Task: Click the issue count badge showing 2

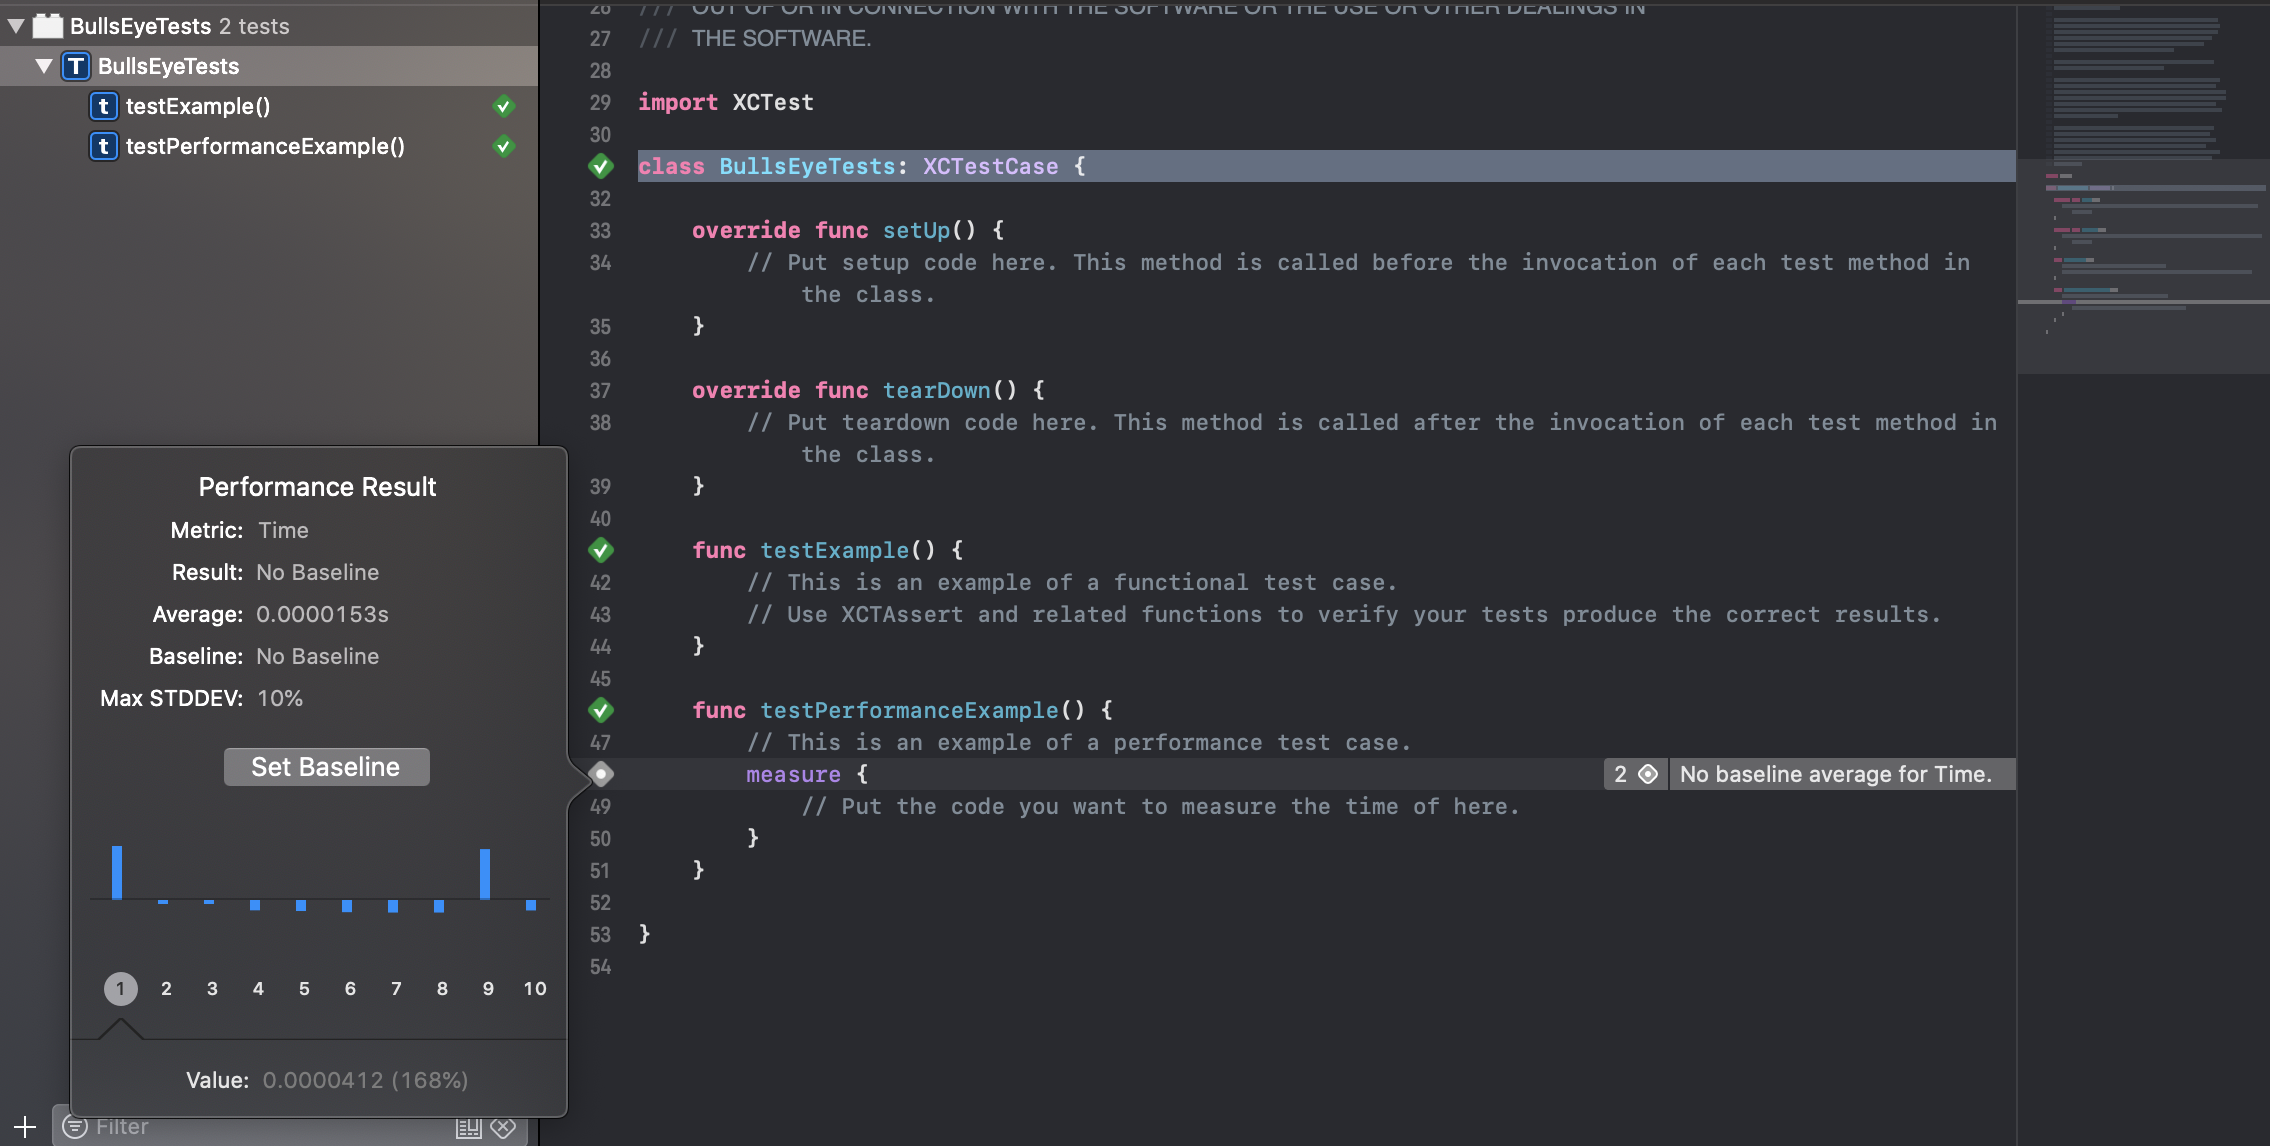Action: [x=1635, y=774]
